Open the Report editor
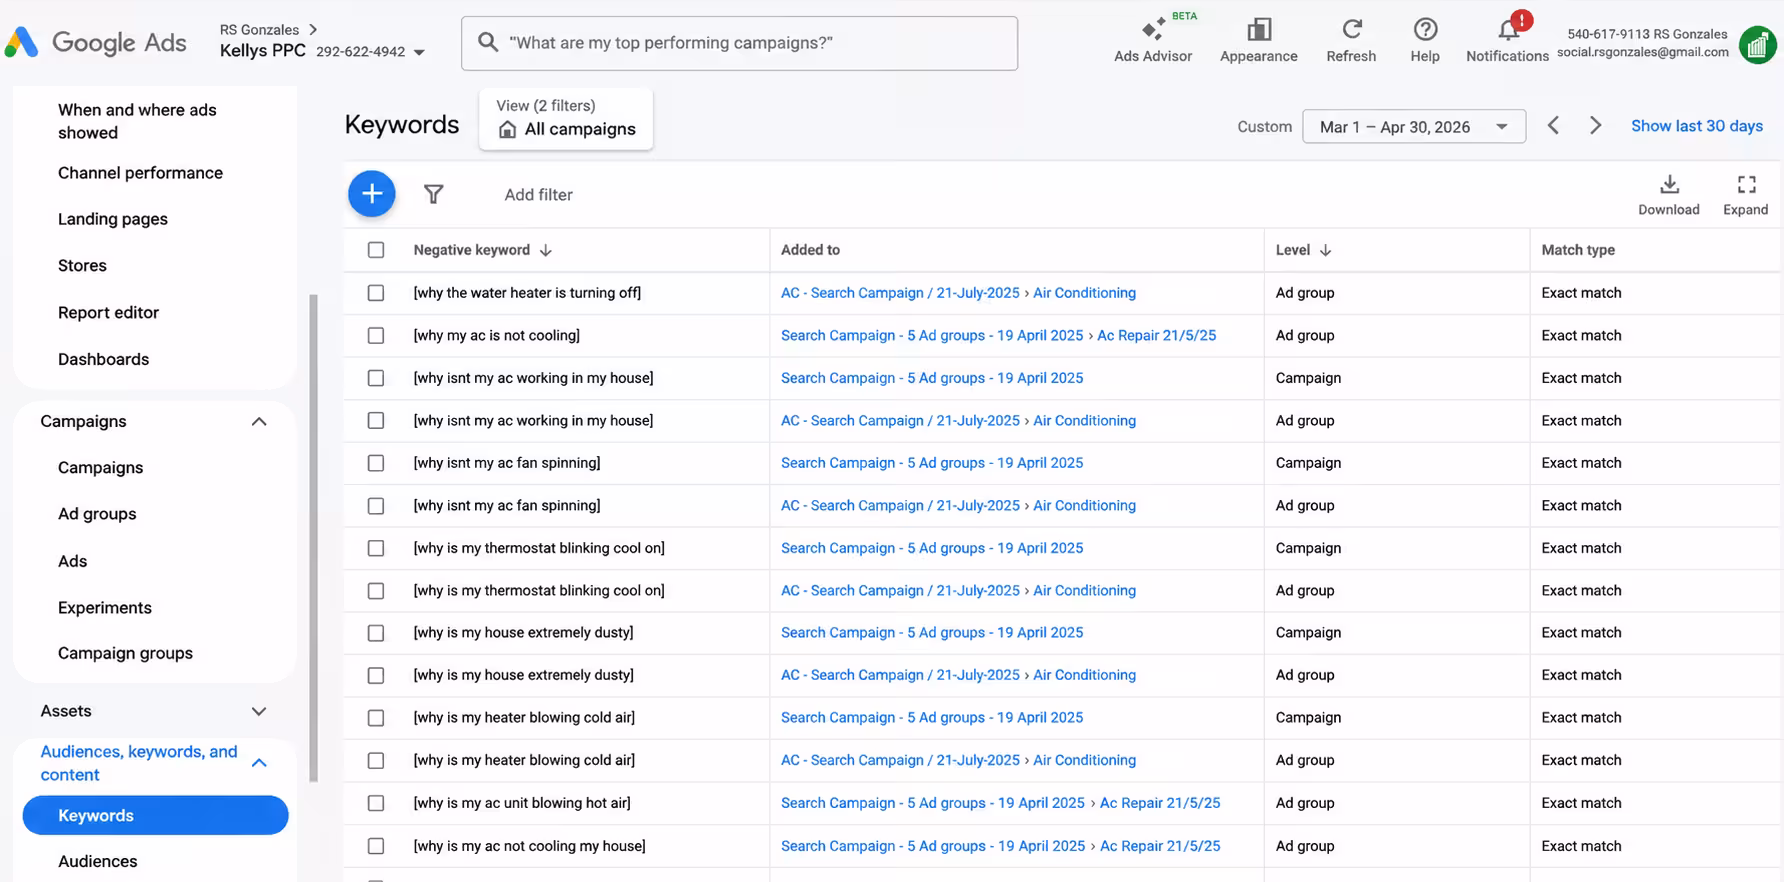This screenshot has height=882, width=1784. 108,313
